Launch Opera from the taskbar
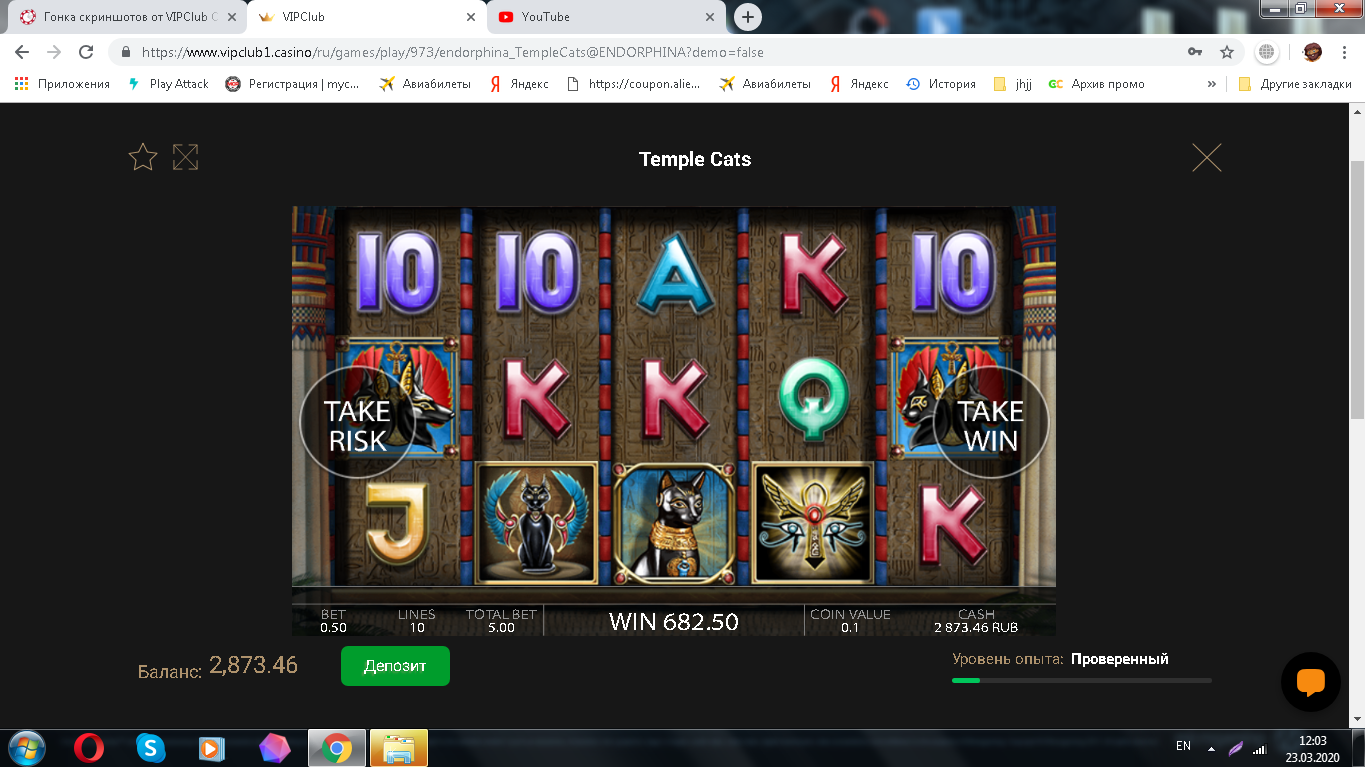 [x=89, y=748]
